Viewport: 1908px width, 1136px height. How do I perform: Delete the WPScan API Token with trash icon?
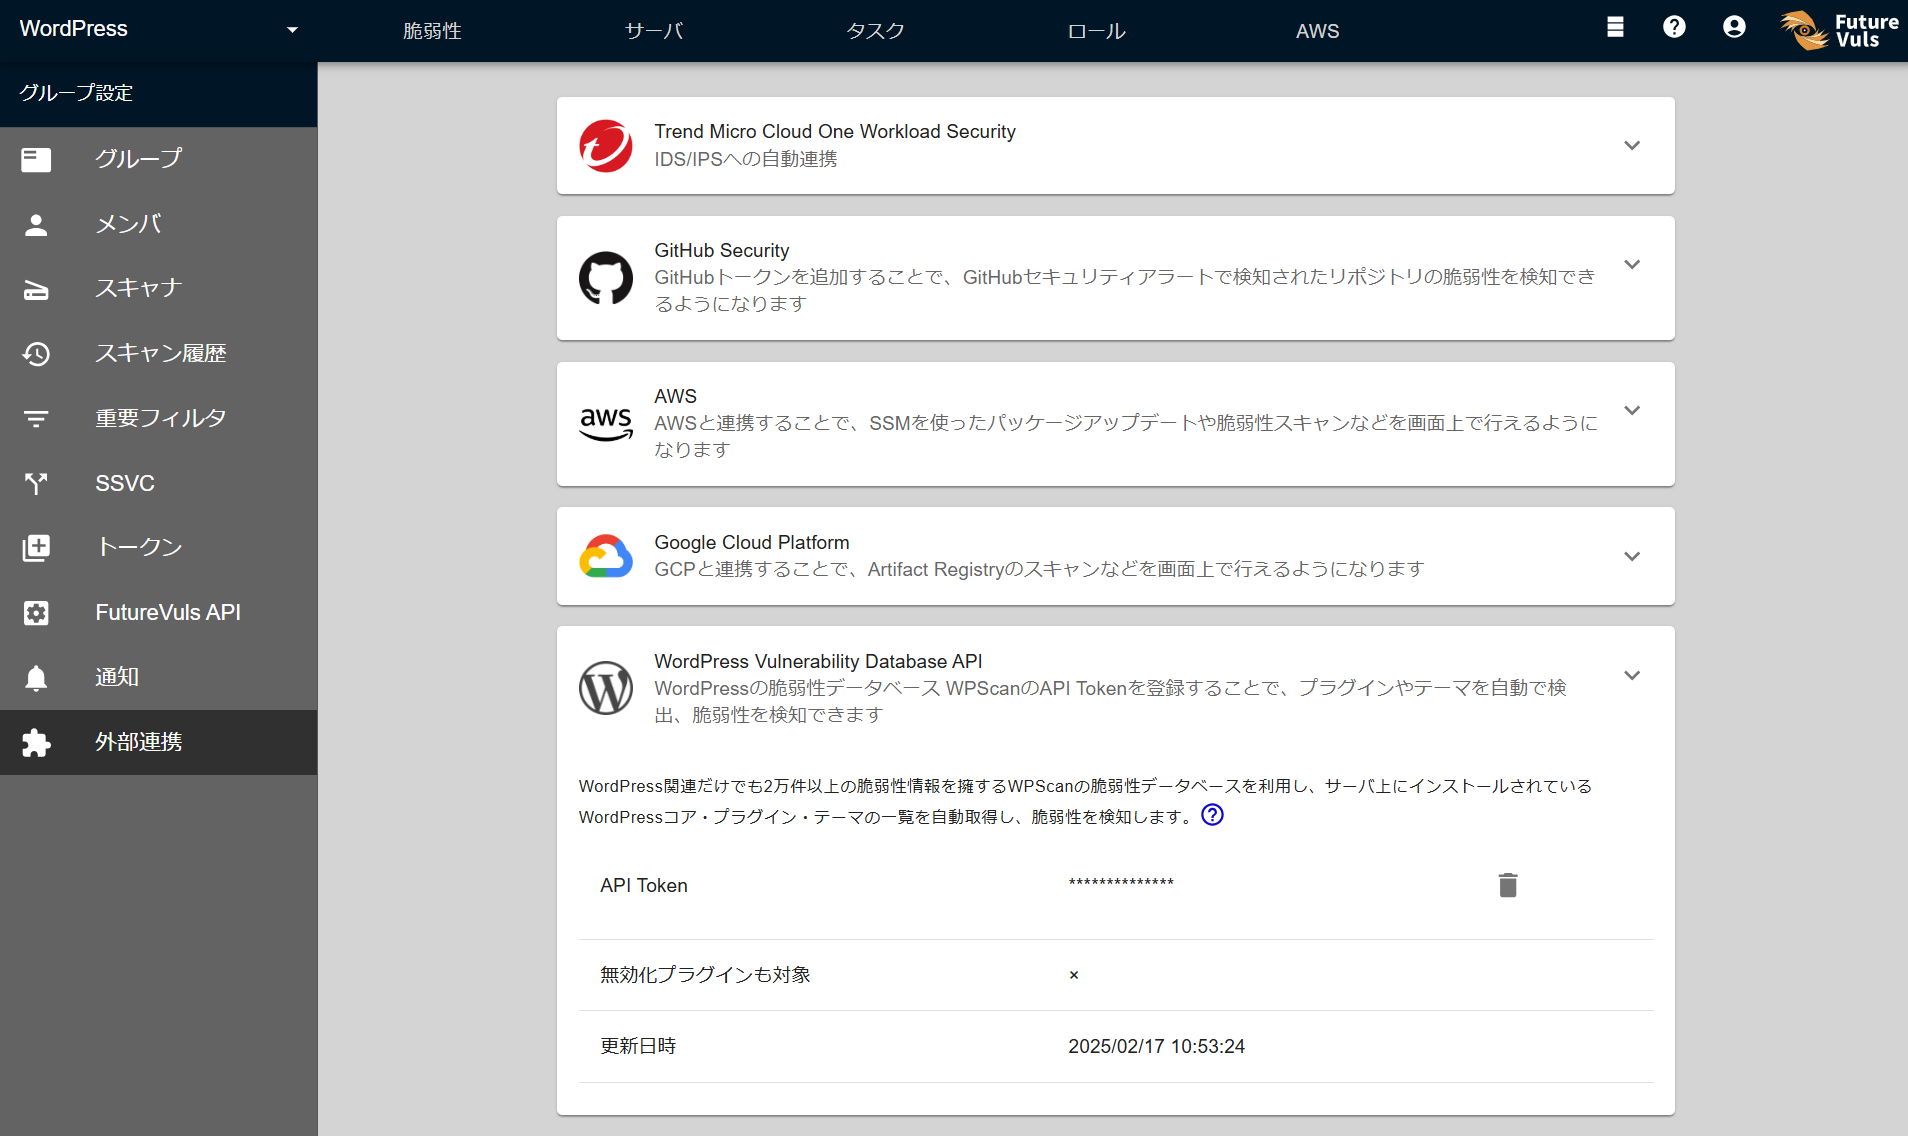click(x=1508, y=885)
